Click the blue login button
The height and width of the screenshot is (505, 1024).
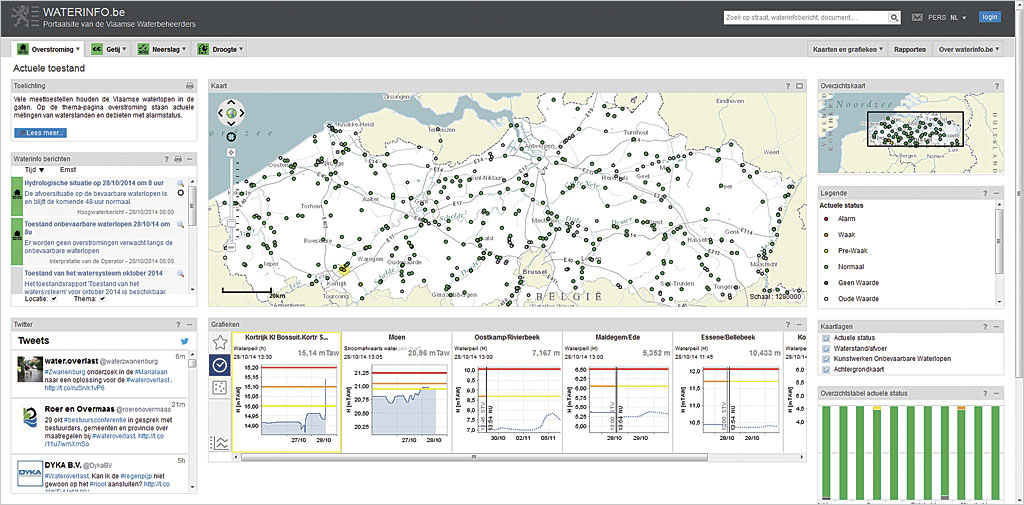coord(989,18)
